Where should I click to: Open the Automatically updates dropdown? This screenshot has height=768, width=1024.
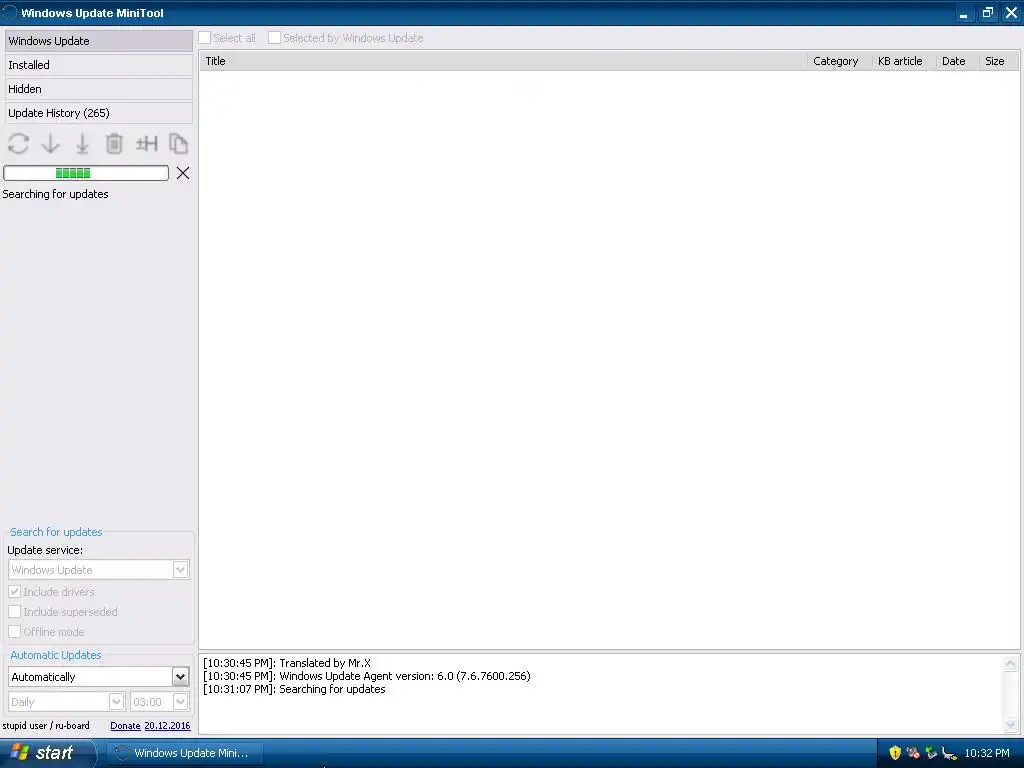point(99,677)
